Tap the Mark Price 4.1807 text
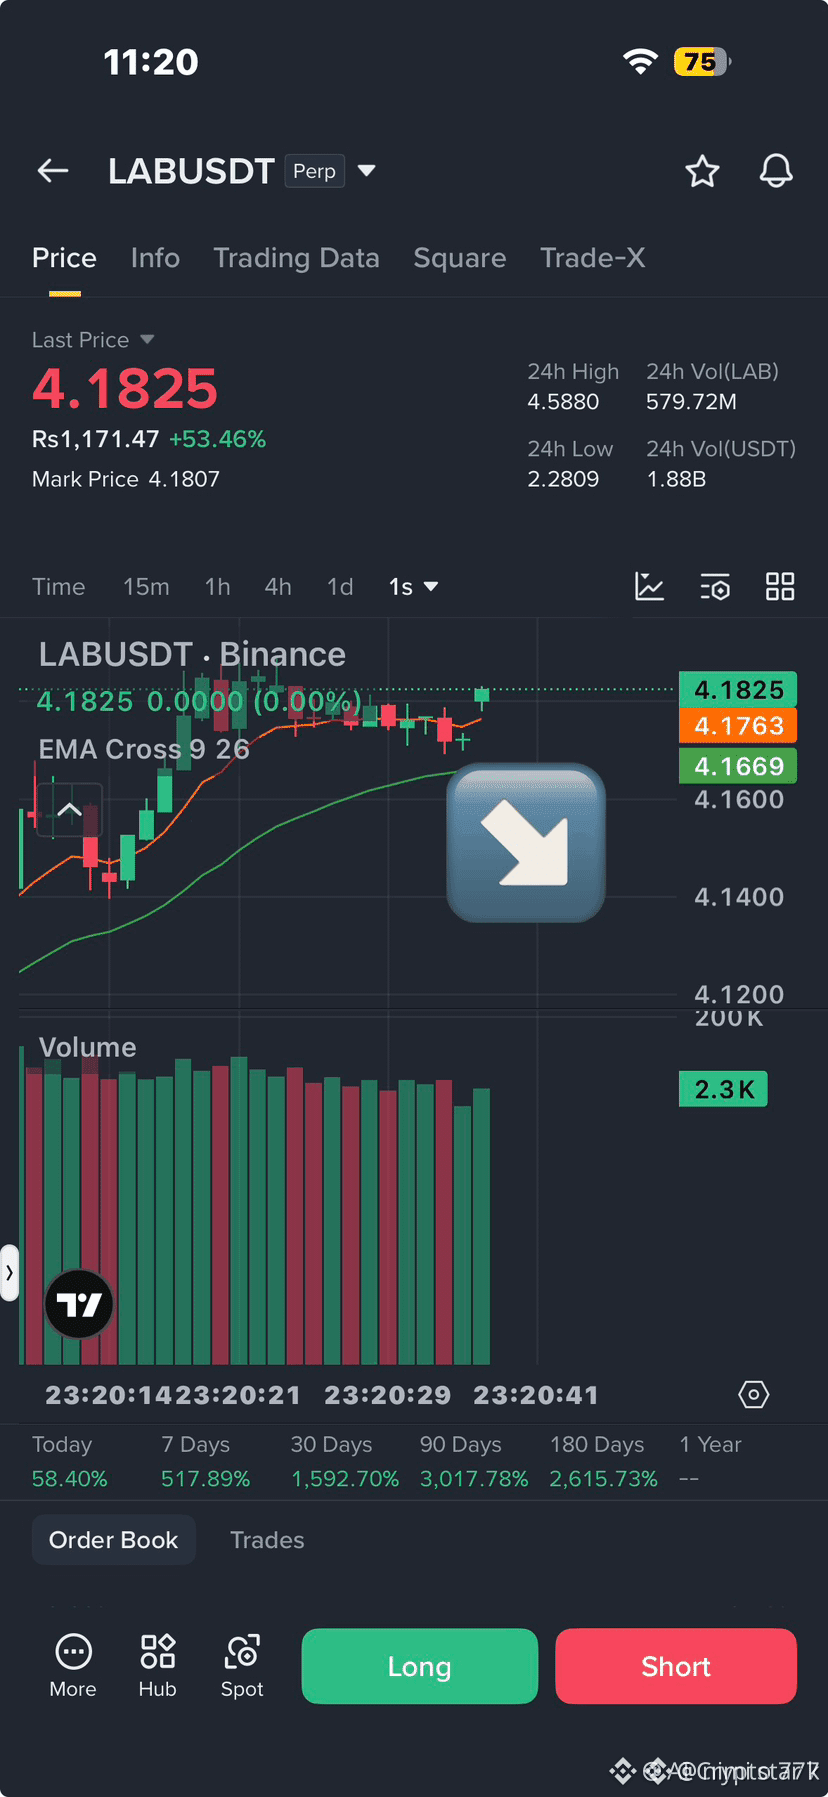828x1797 pixels. pos(125,479)
